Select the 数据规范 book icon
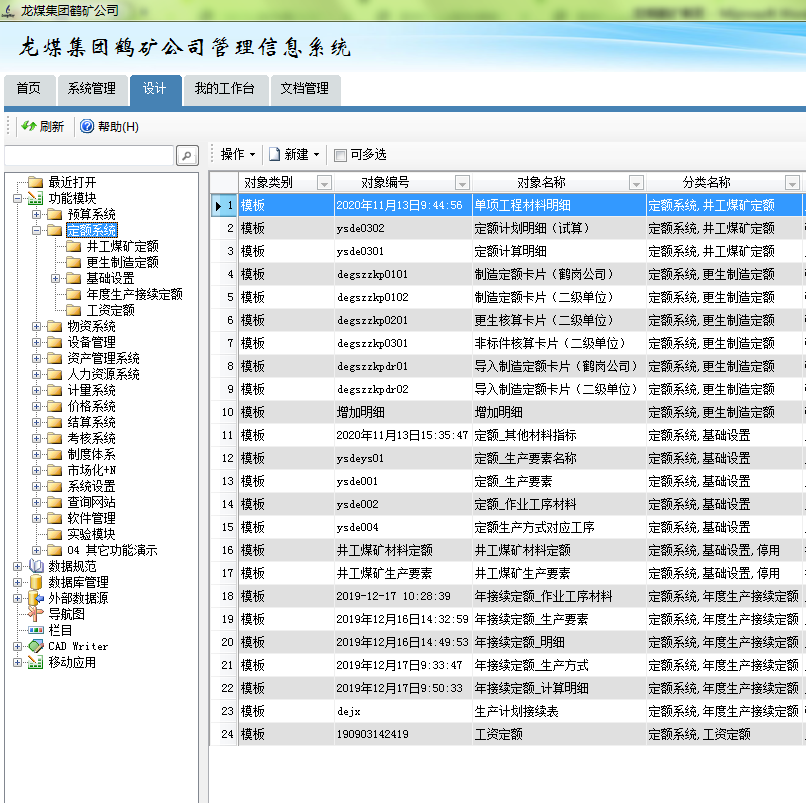The height and width of the screenshot is (803, 806). [x=36, y=565]
